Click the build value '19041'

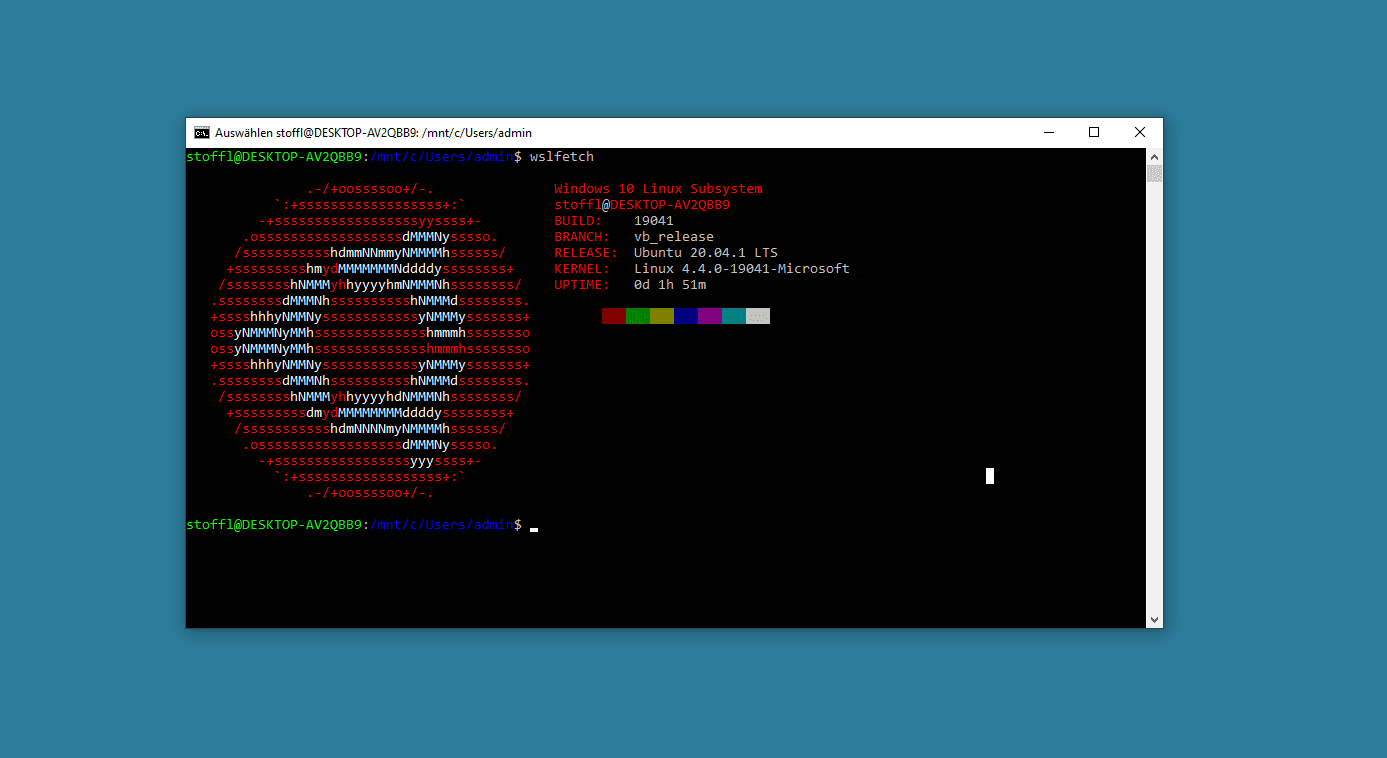654,221
